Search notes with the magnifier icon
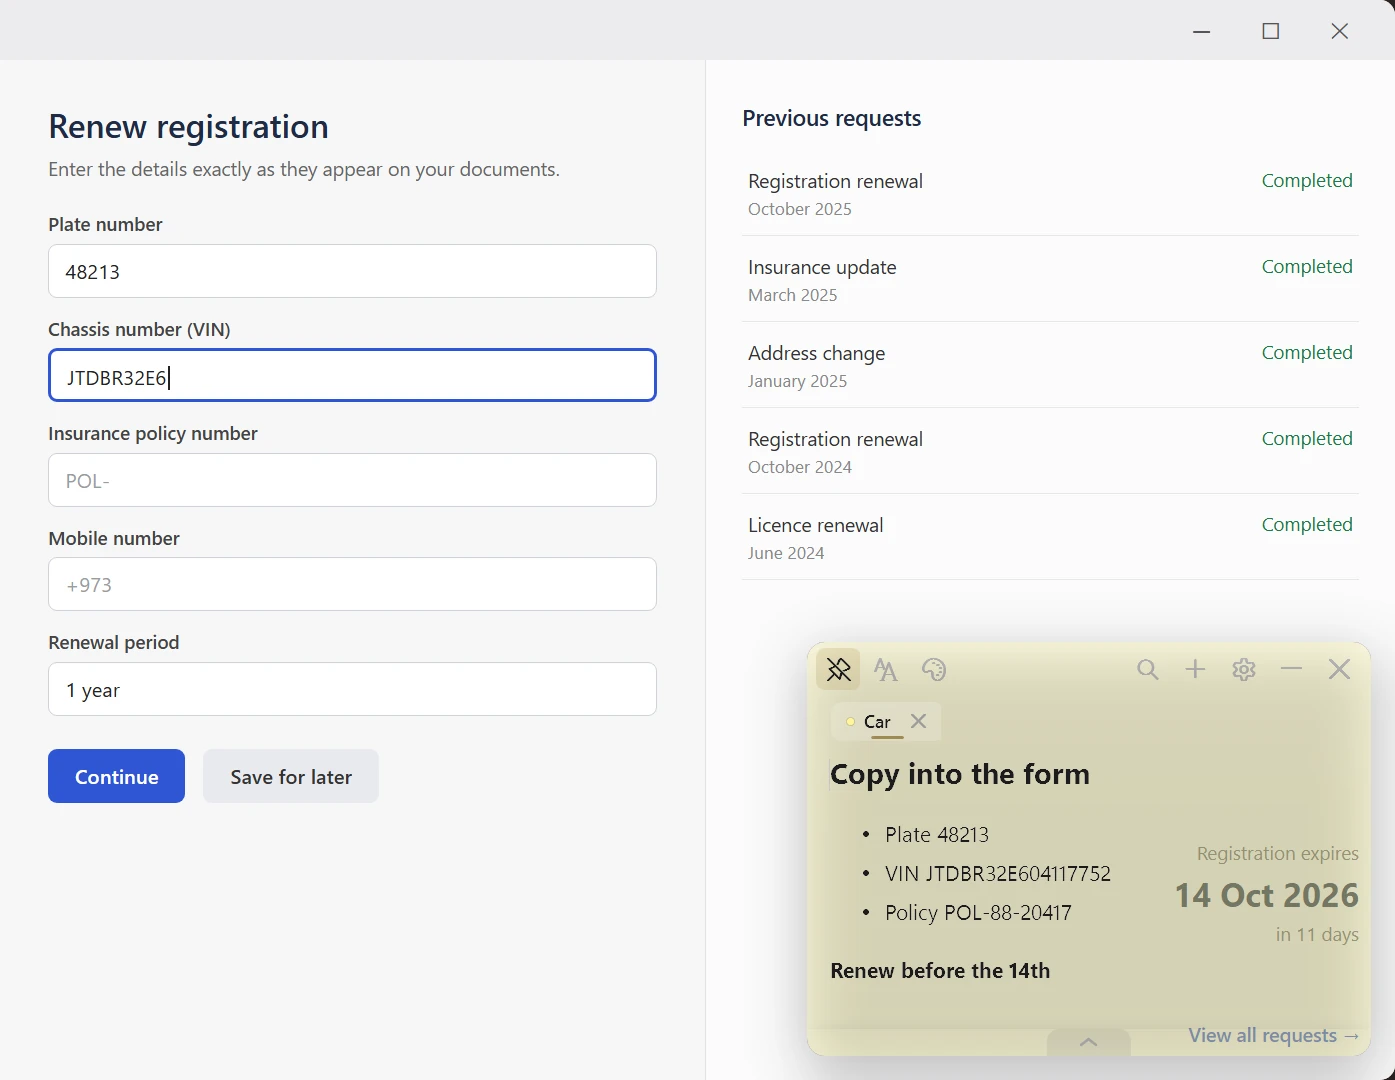This screenshot has width=1395, height=1080. click(x=1148, y=669)
